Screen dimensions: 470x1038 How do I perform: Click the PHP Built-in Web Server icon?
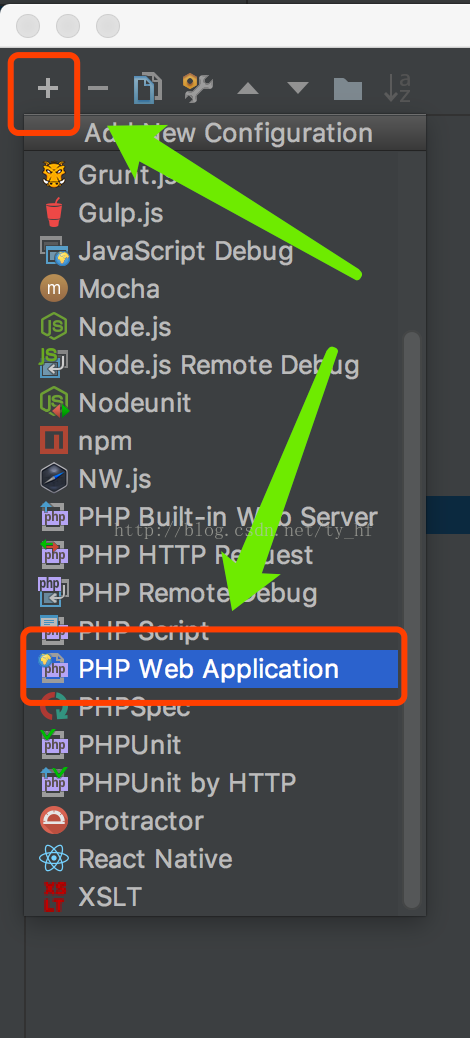tap(54, 516)
